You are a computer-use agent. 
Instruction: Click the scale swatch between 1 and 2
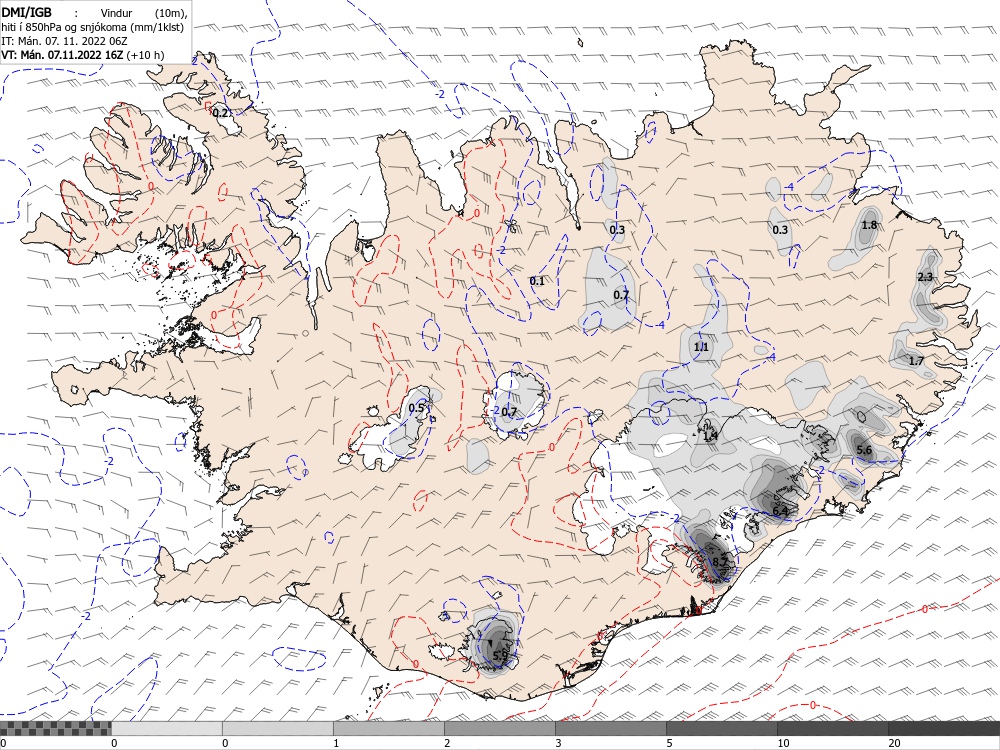388,728
